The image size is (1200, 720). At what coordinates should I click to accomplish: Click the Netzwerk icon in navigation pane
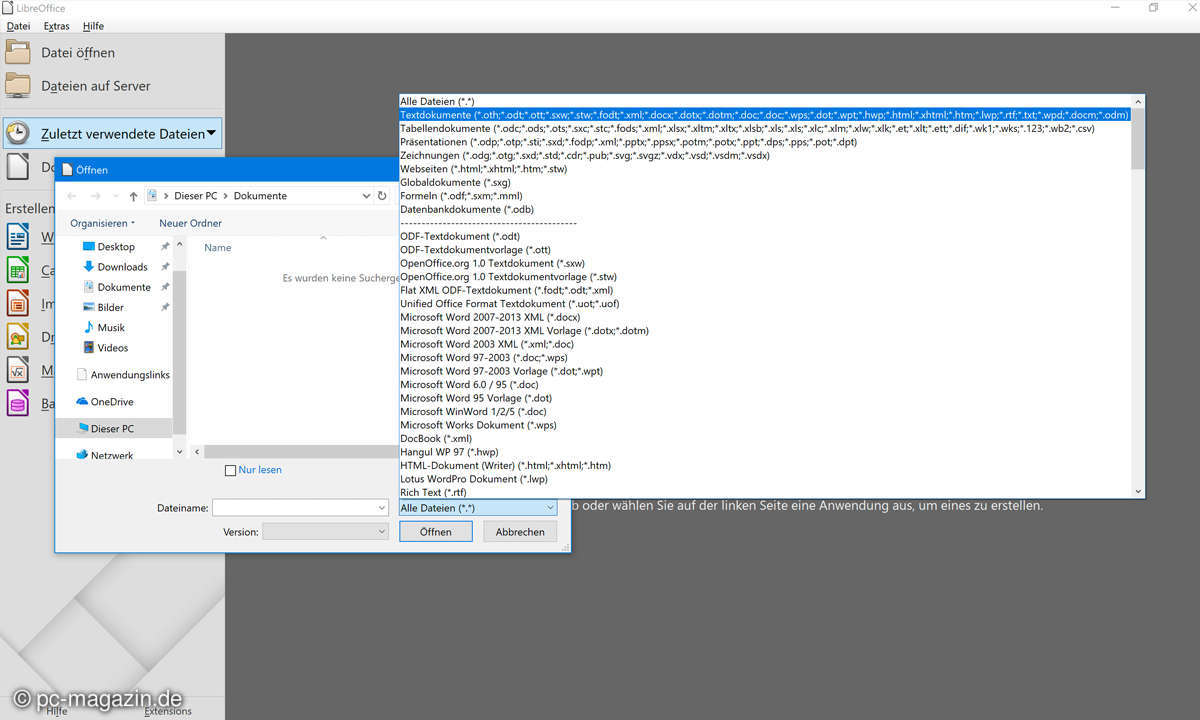click(x=82, y=455)
